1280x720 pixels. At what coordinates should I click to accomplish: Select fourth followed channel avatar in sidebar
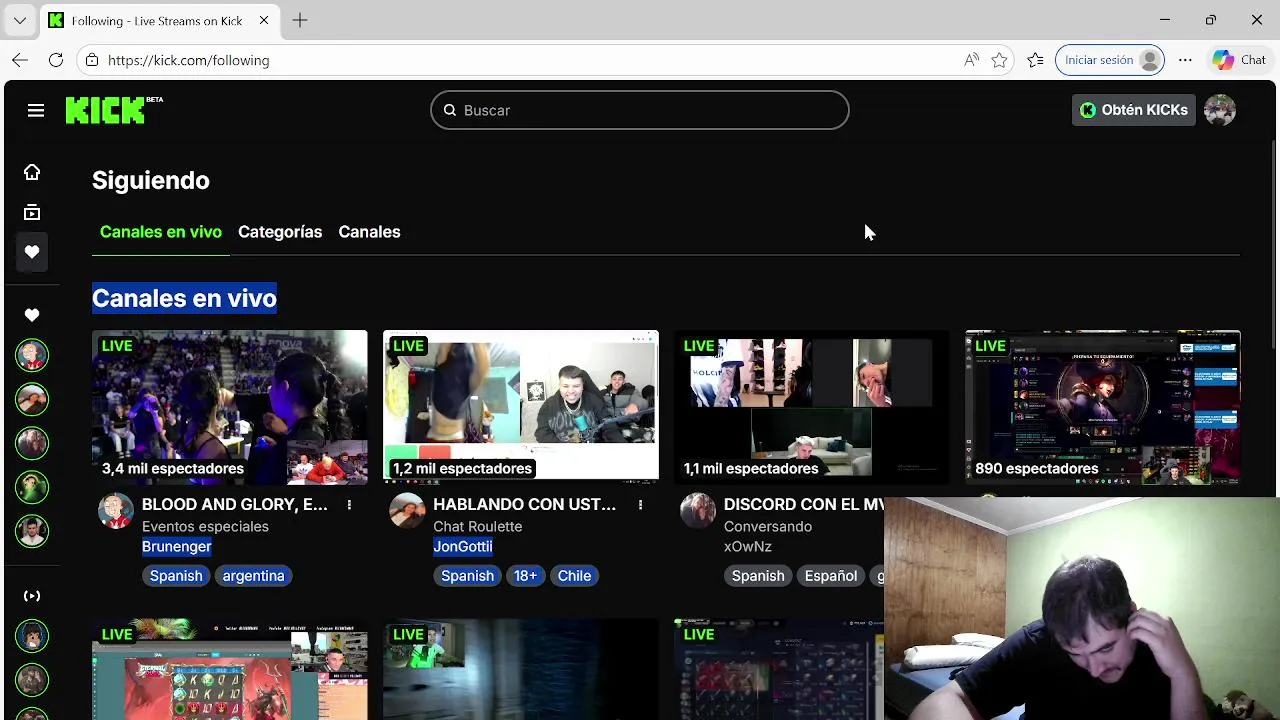[32, 487]
